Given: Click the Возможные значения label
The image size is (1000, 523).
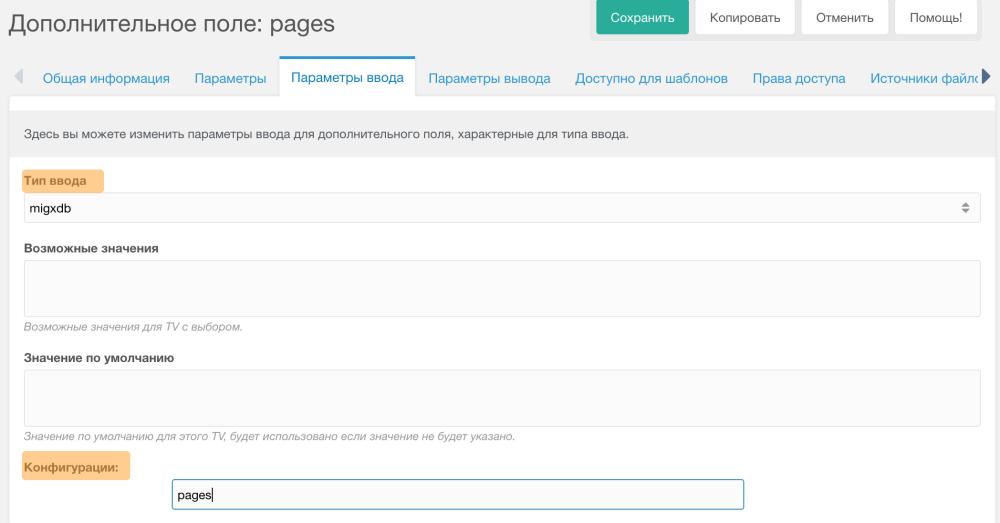Looking at the screenshot, I should pyautogui.click(x=91, y=248).
